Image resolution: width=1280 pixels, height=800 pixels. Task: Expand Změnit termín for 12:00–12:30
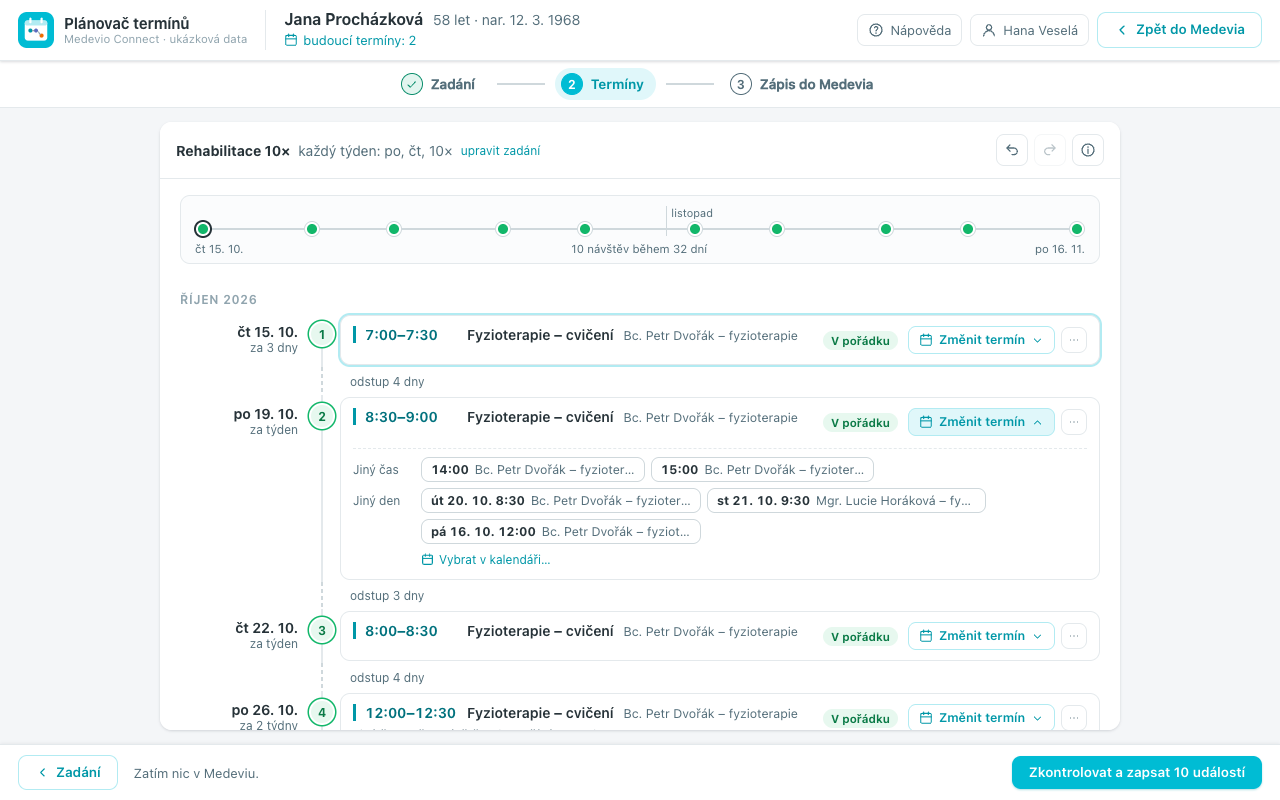pyautogui.click(x=981, y=718)
